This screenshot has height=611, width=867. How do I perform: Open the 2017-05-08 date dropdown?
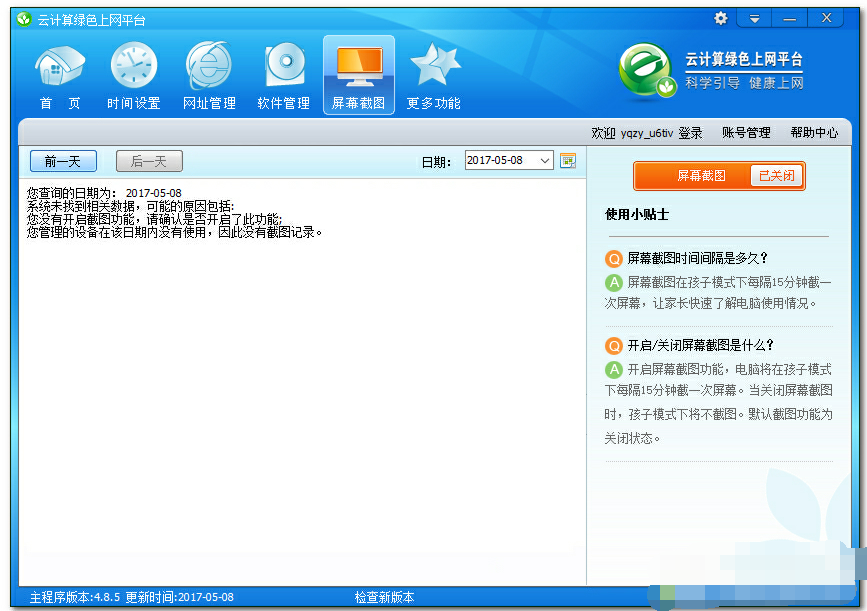[x=544, y=158]
